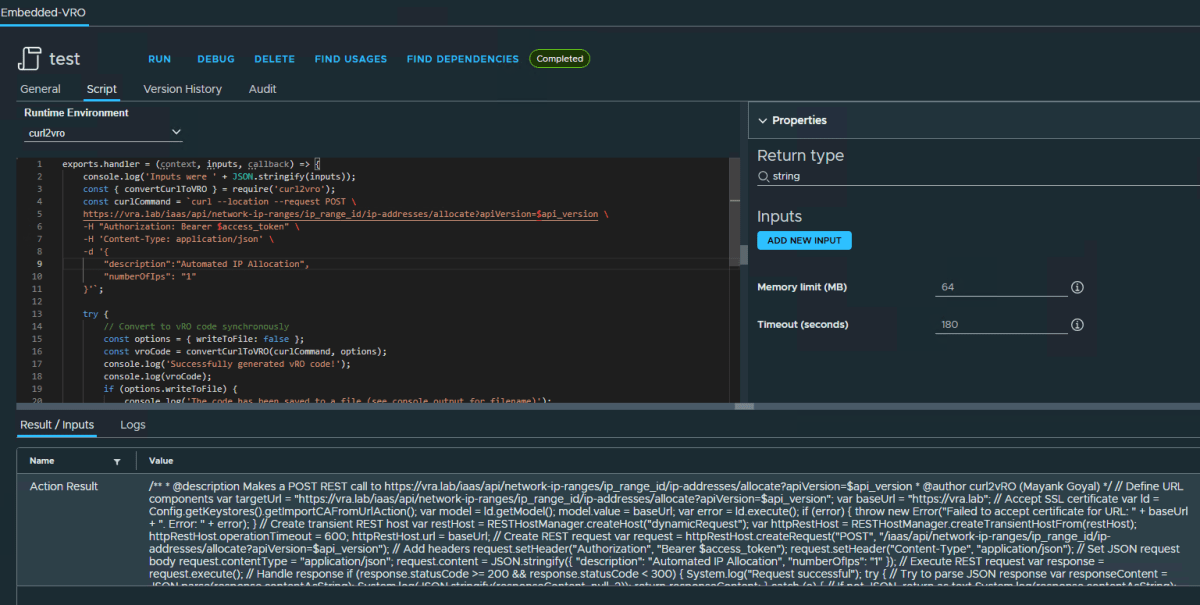Open the Version History tab
Viewport: 1200px width, 605px height.
(x=183, y=89)
